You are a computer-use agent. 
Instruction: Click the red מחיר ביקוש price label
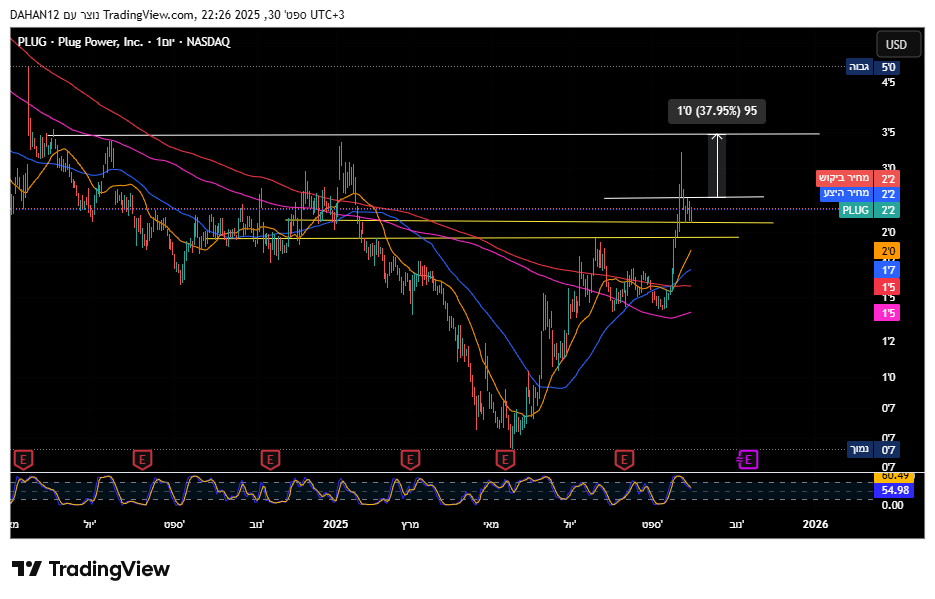coord(857,178)
